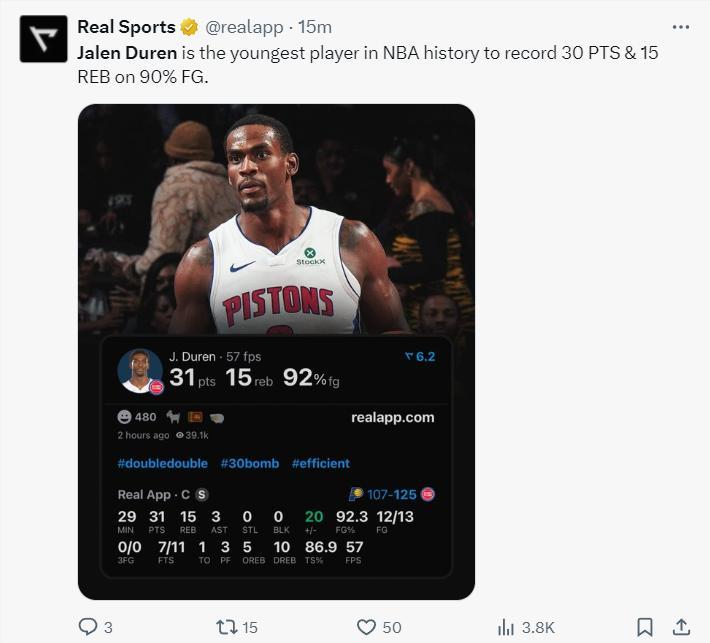Repost this tweet using the retweet icon
The height and width of the screenshot is (643, 710).
(x=226, y=627)
